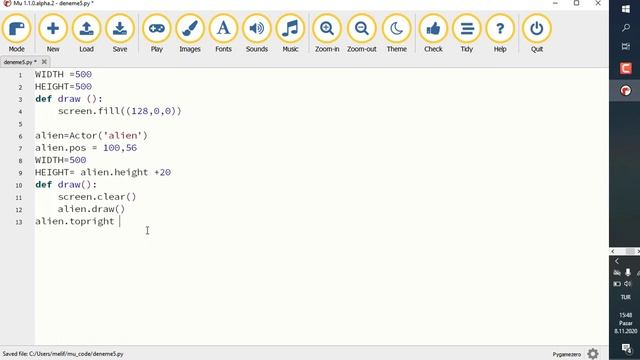This screenshot has width=640, height=360.
Task: Toggle the Theme (moon) button
Action: (x=396, y=33)
